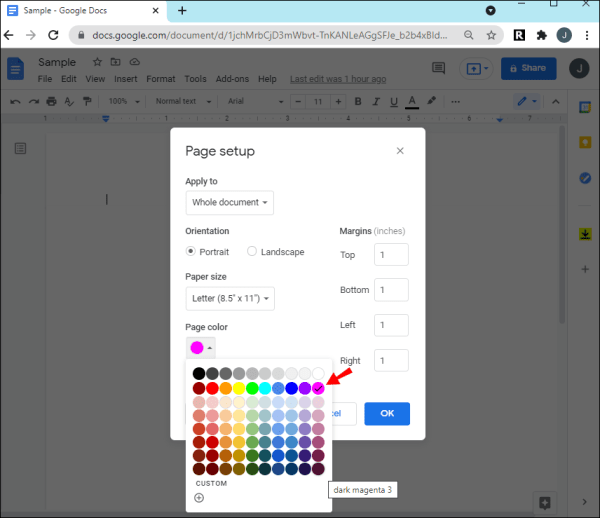Image resolution: width=600 pixels, height=518 pixels.
Task: Click the Explore button at bottom right
Action: 545,503
